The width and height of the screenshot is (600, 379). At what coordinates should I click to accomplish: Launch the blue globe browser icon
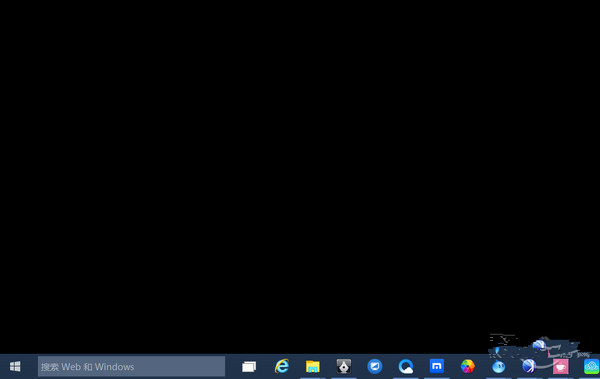coord(529,366)
